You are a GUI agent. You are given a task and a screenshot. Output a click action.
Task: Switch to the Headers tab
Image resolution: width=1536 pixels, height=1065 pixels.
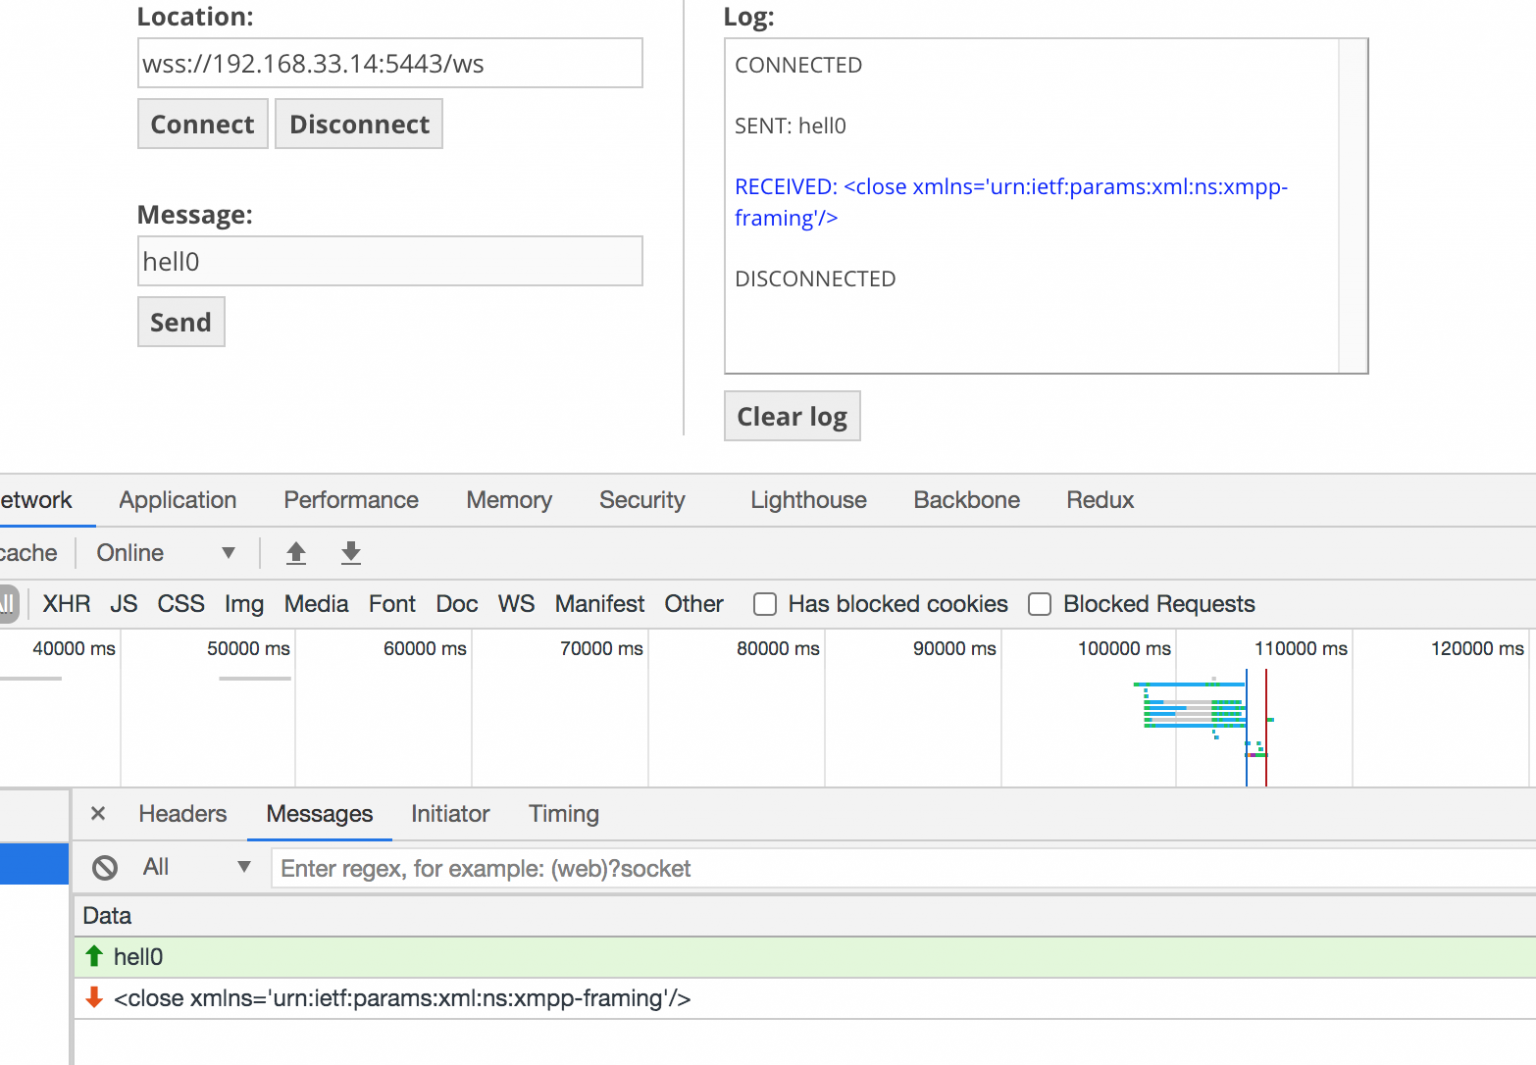pyautogui.click(x=182, y=814)
